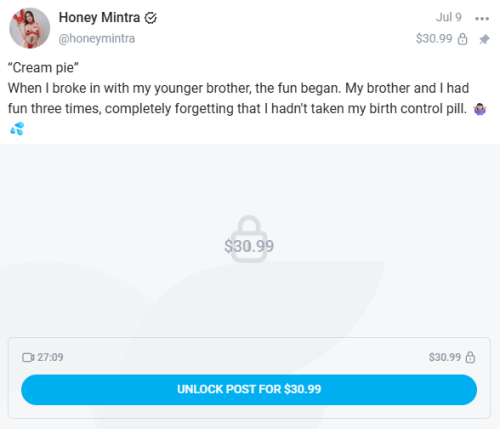The height and width of the screenshot is (429, 500).
Task: Open Honey Mintra's profile avatar
Action: 29,28
